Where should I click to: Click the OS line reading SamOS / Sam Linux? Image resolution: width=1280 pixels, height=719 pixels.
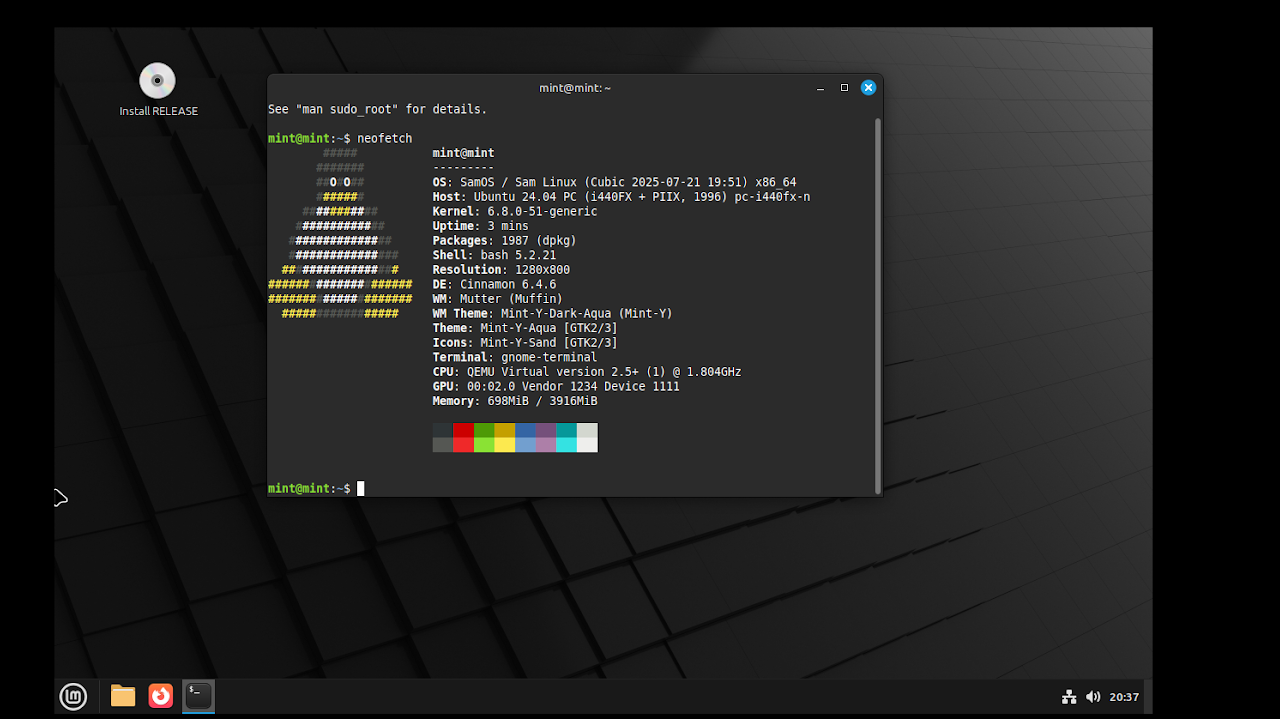pos(614,182)
